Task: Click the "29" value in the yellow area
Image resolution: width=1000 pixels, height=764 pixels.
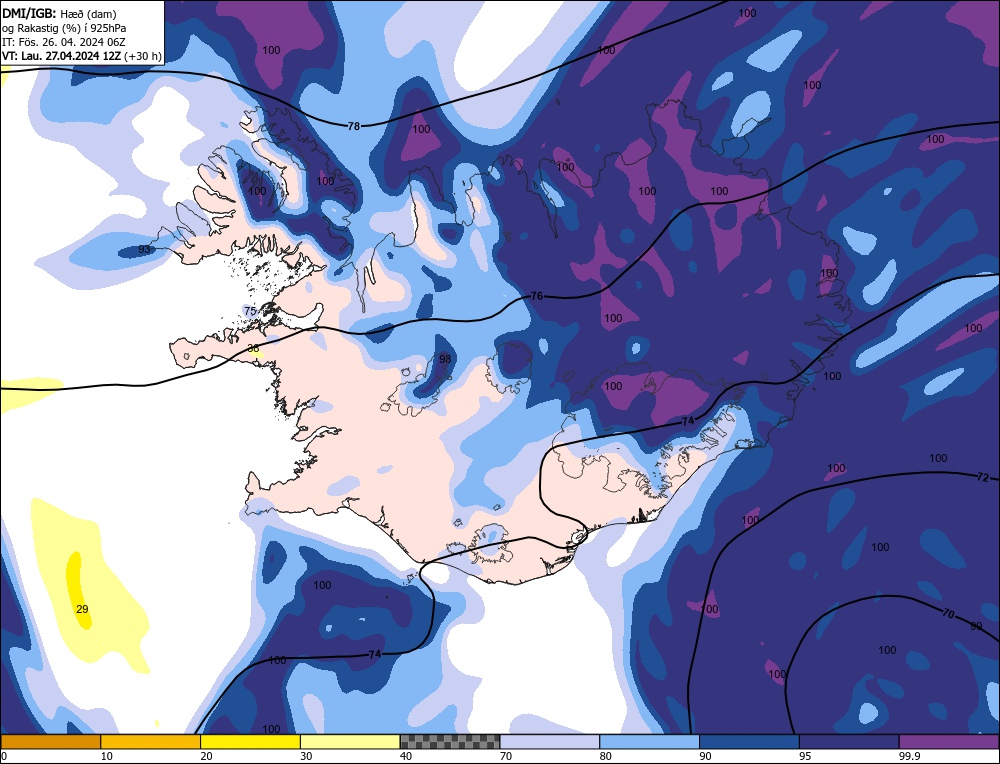Action: (x=82, y=609)
